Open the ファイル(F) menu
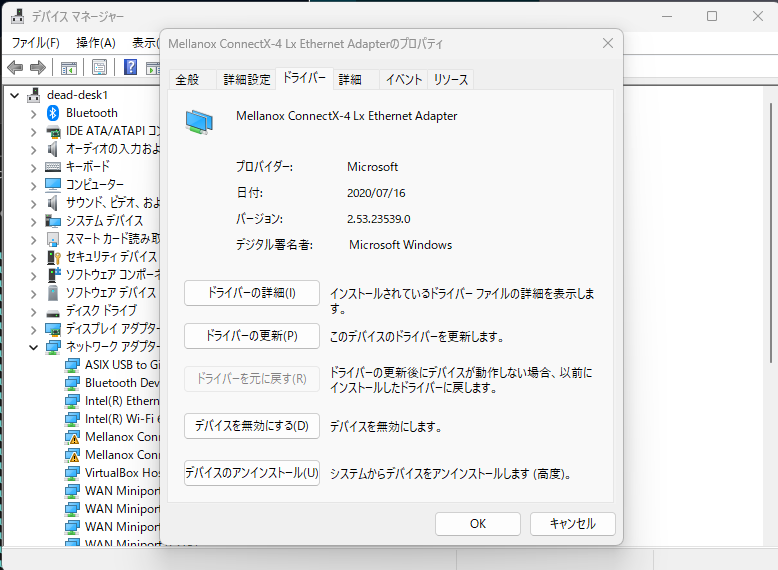The image size is (778, 570). (35, 43)
